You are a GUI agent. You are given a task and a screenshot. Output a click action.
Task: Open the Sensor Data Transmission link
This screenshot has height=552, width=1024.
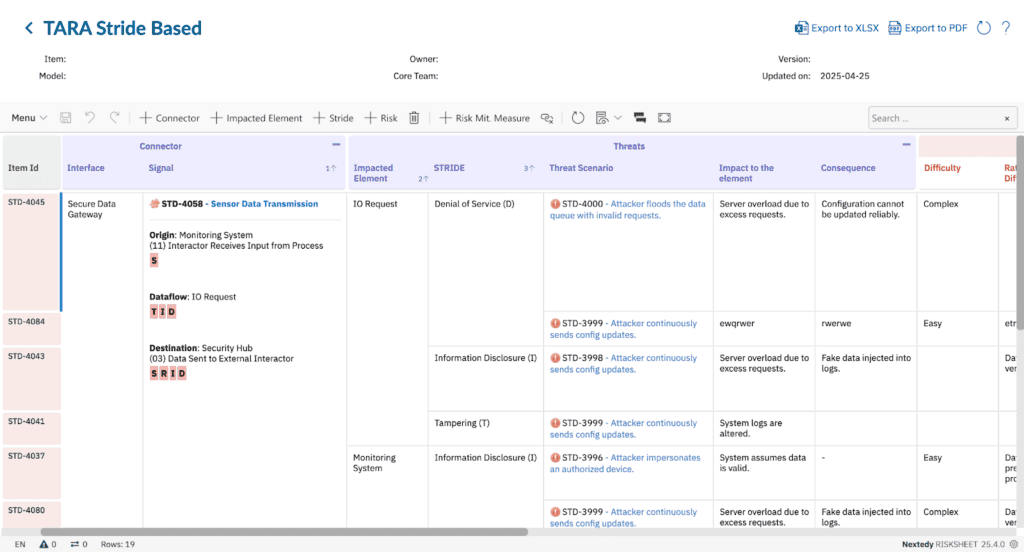click(x=264, y=204)
